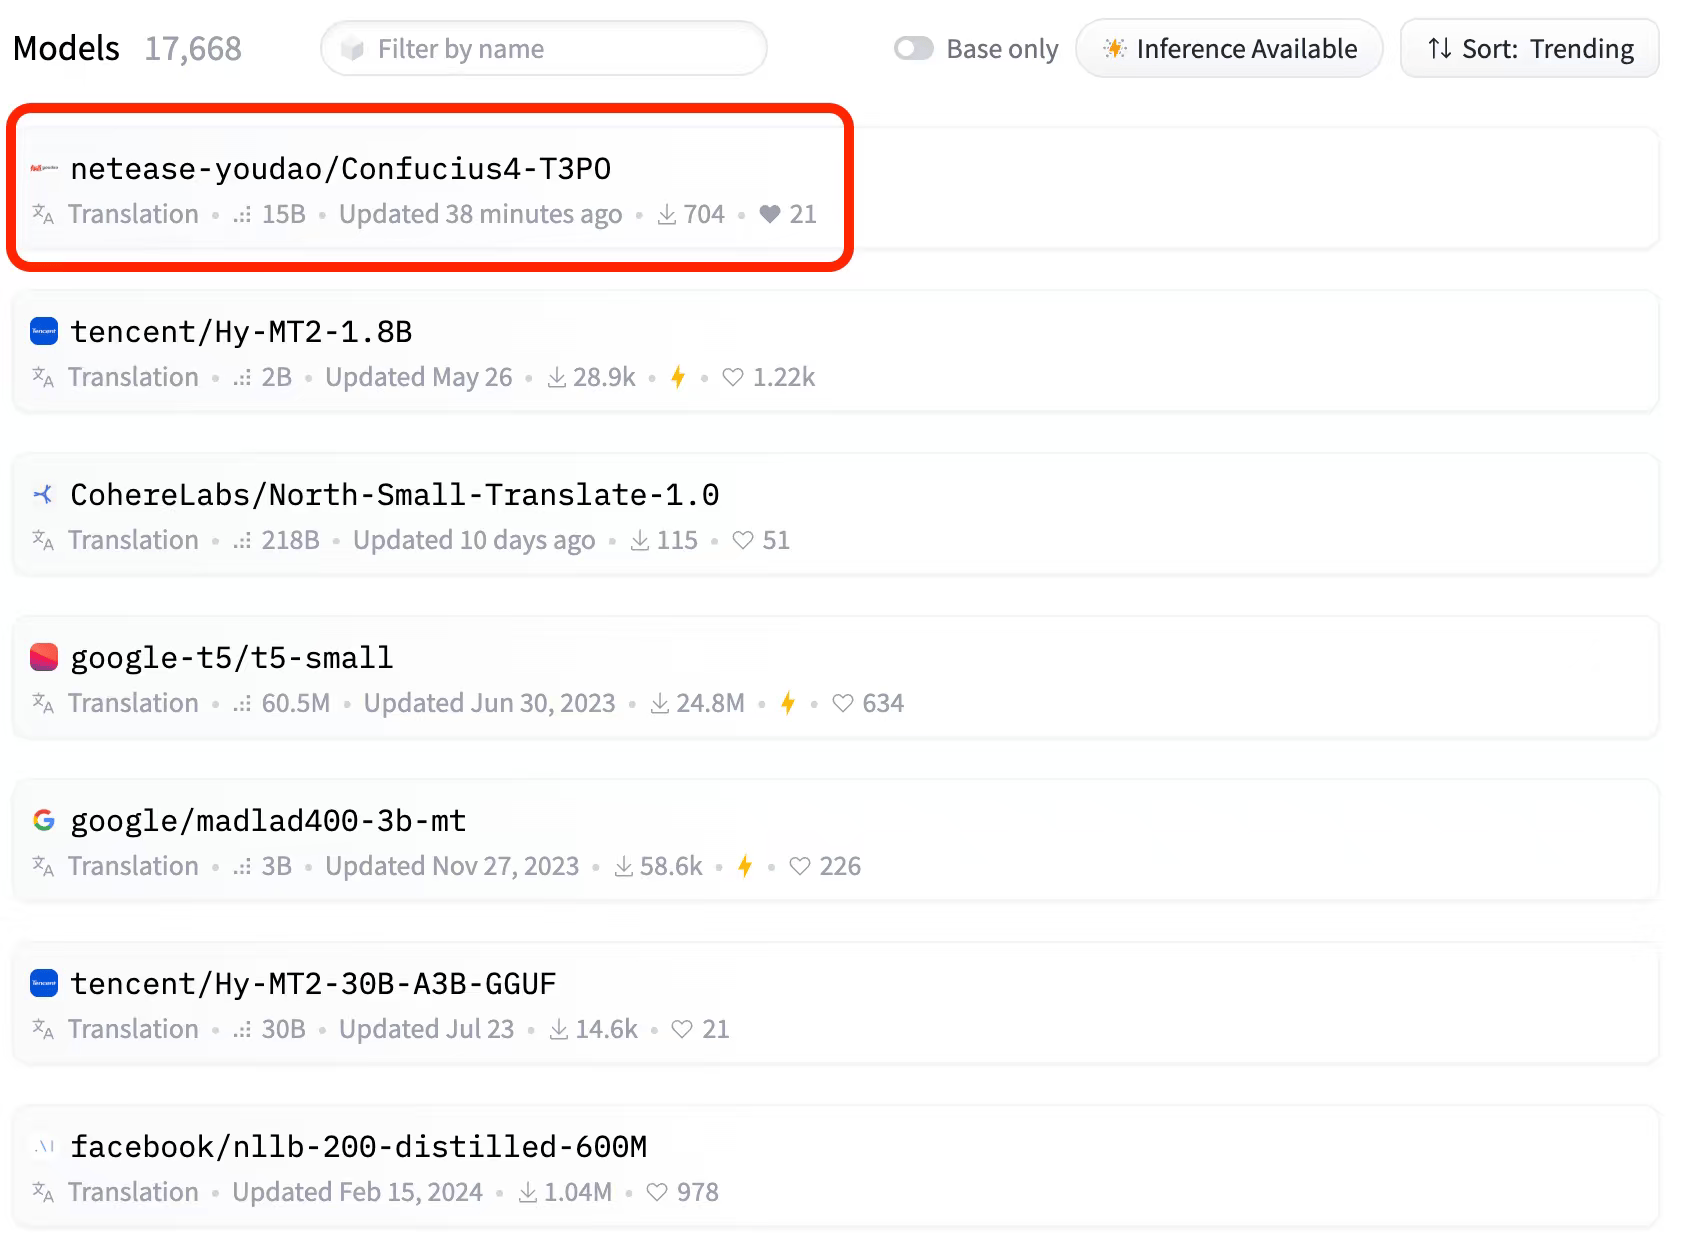Click the "Updated Jun 30, 2023" text
The image size is (1698, 1250).
(489, 703)
